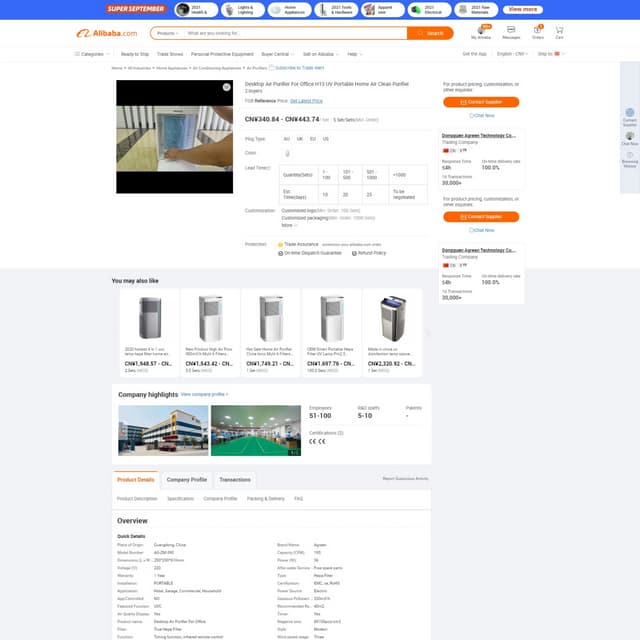This screenshot has width=640, height=640.
Task: Open Lights & Lighting banner category
Action: 242,9
